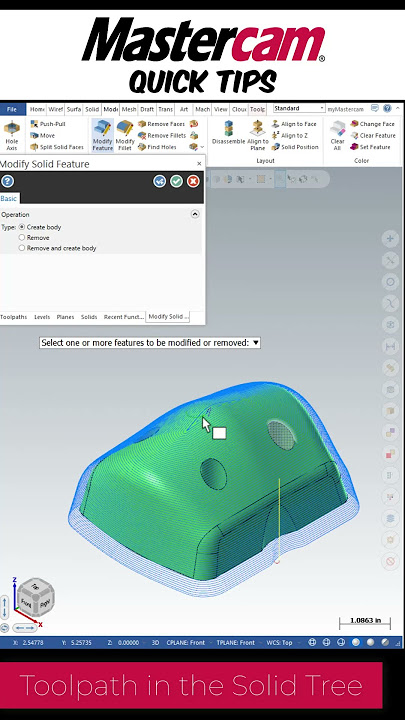The image size is (405, 720).
Task: Open the File menu
Action: (x=12, y=109)
